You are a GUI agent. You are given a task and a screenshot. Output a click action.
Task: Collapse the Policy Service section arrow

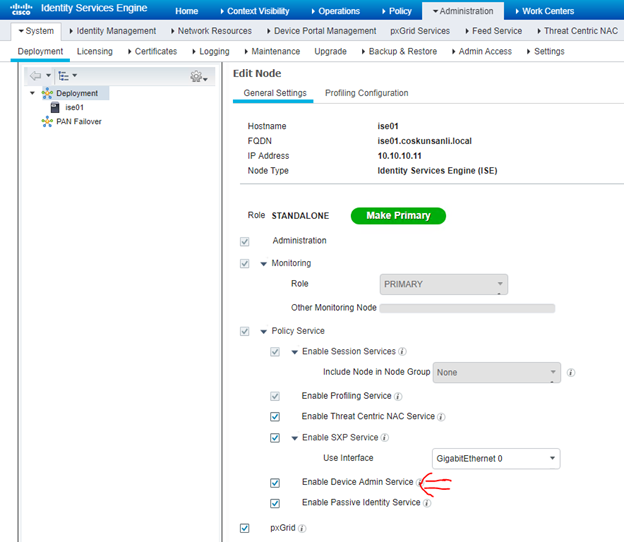pyautogui.click(x=263, y=331)
